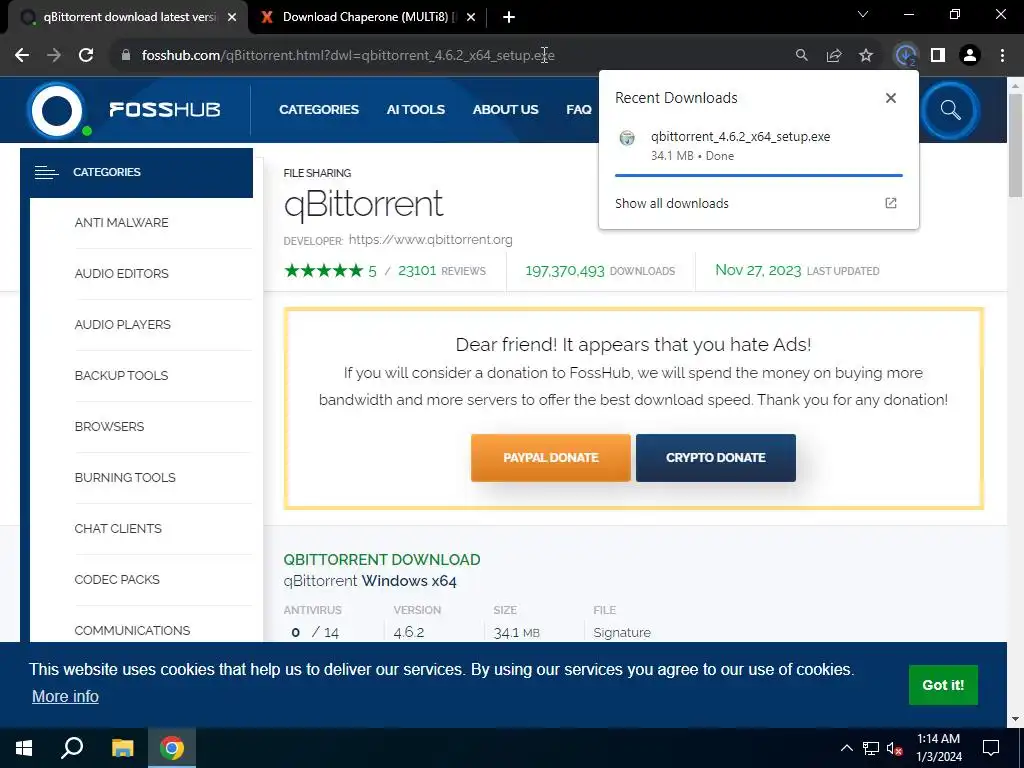The width and height of the screenshot is (1024, 768).
Task: Click the muted volume tray icon
Action: coord(894,748)
